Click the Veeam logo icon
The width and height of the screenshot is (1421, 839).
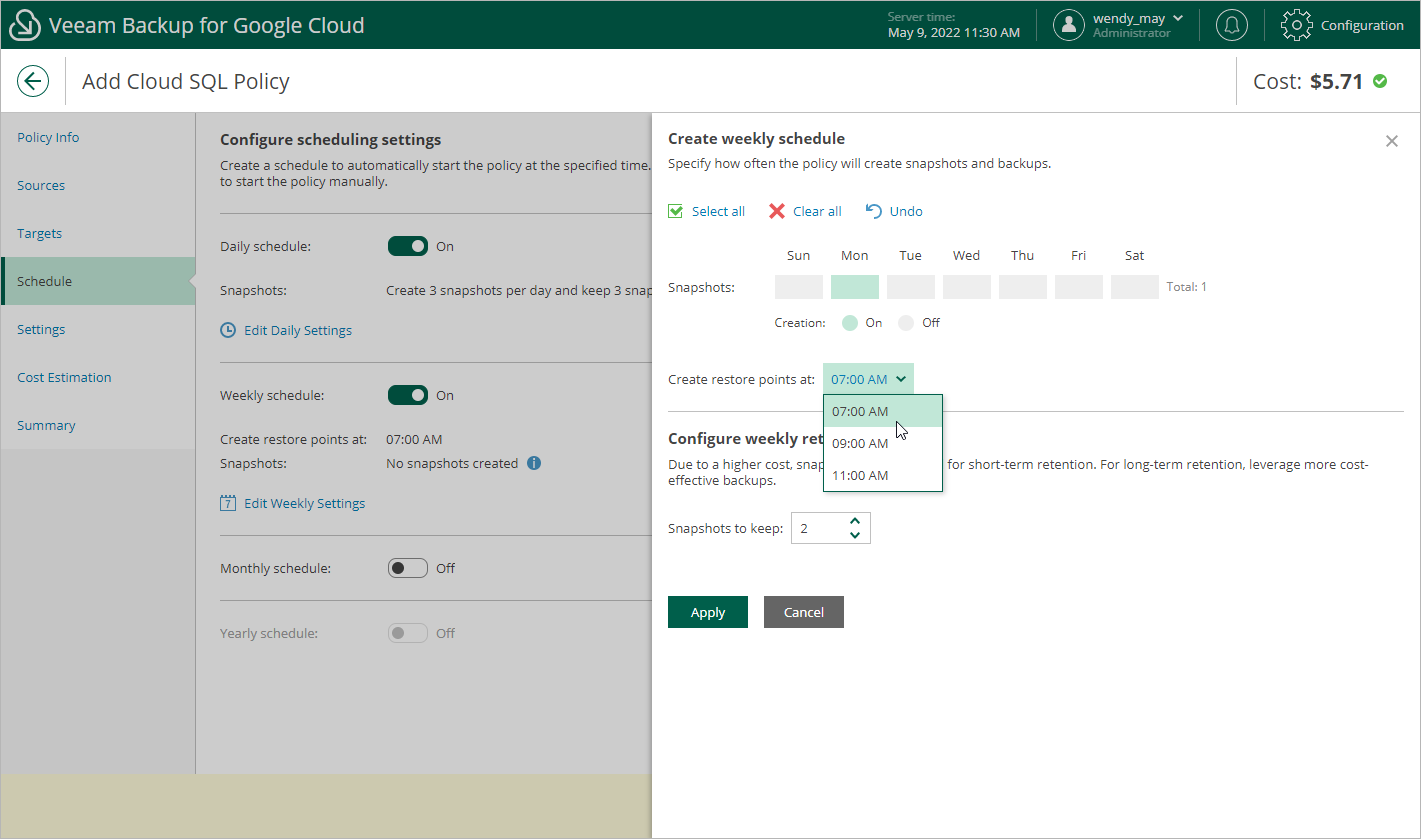click(25, 25)
